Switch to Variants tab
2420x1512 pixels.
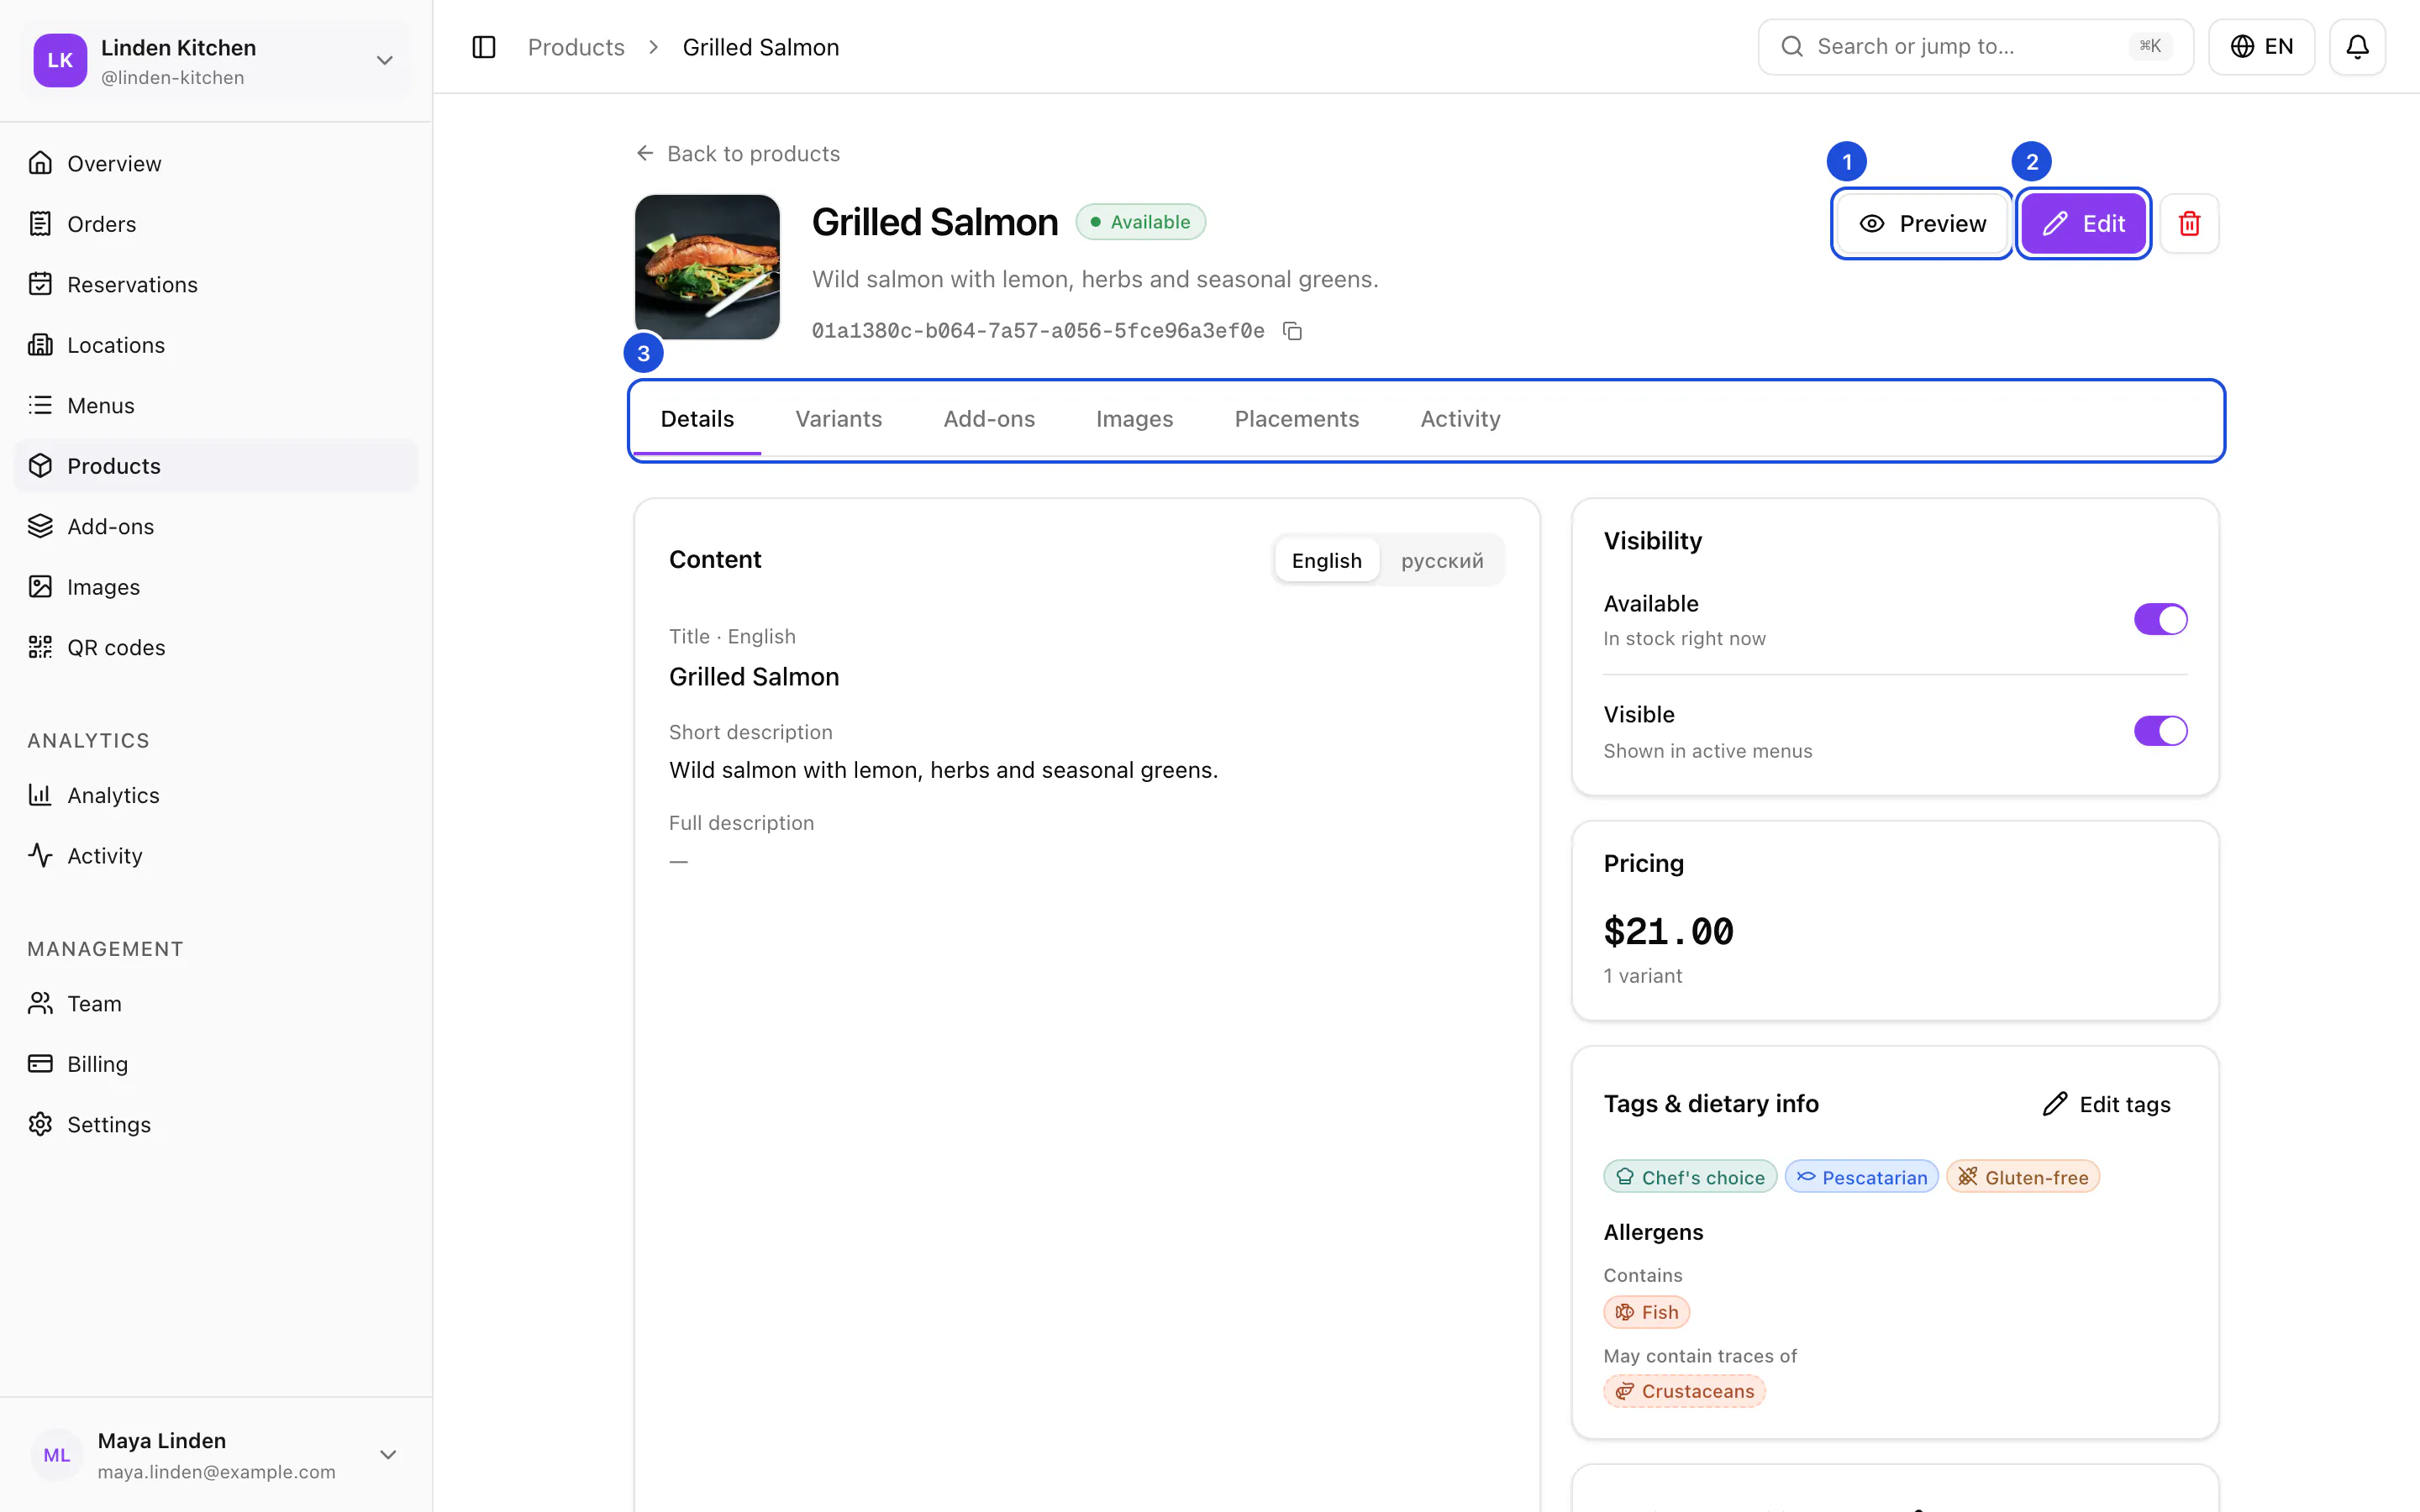pyautogui.click(x=838, y=419)
